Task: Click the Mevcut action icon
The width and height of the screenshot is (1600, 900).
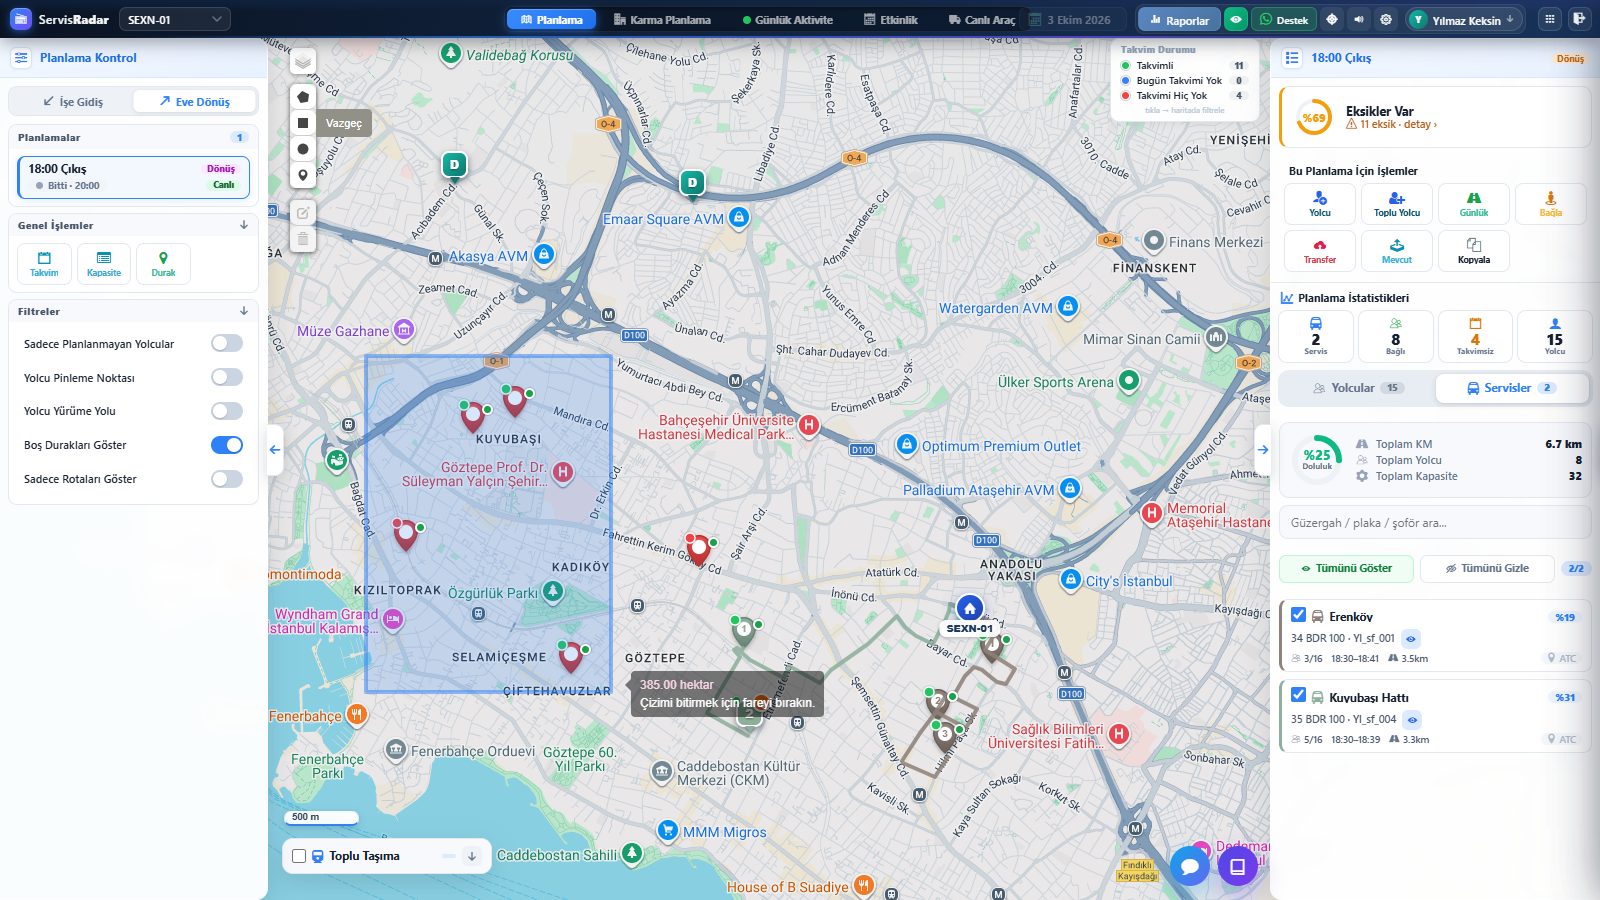Action: [1397, 251]
